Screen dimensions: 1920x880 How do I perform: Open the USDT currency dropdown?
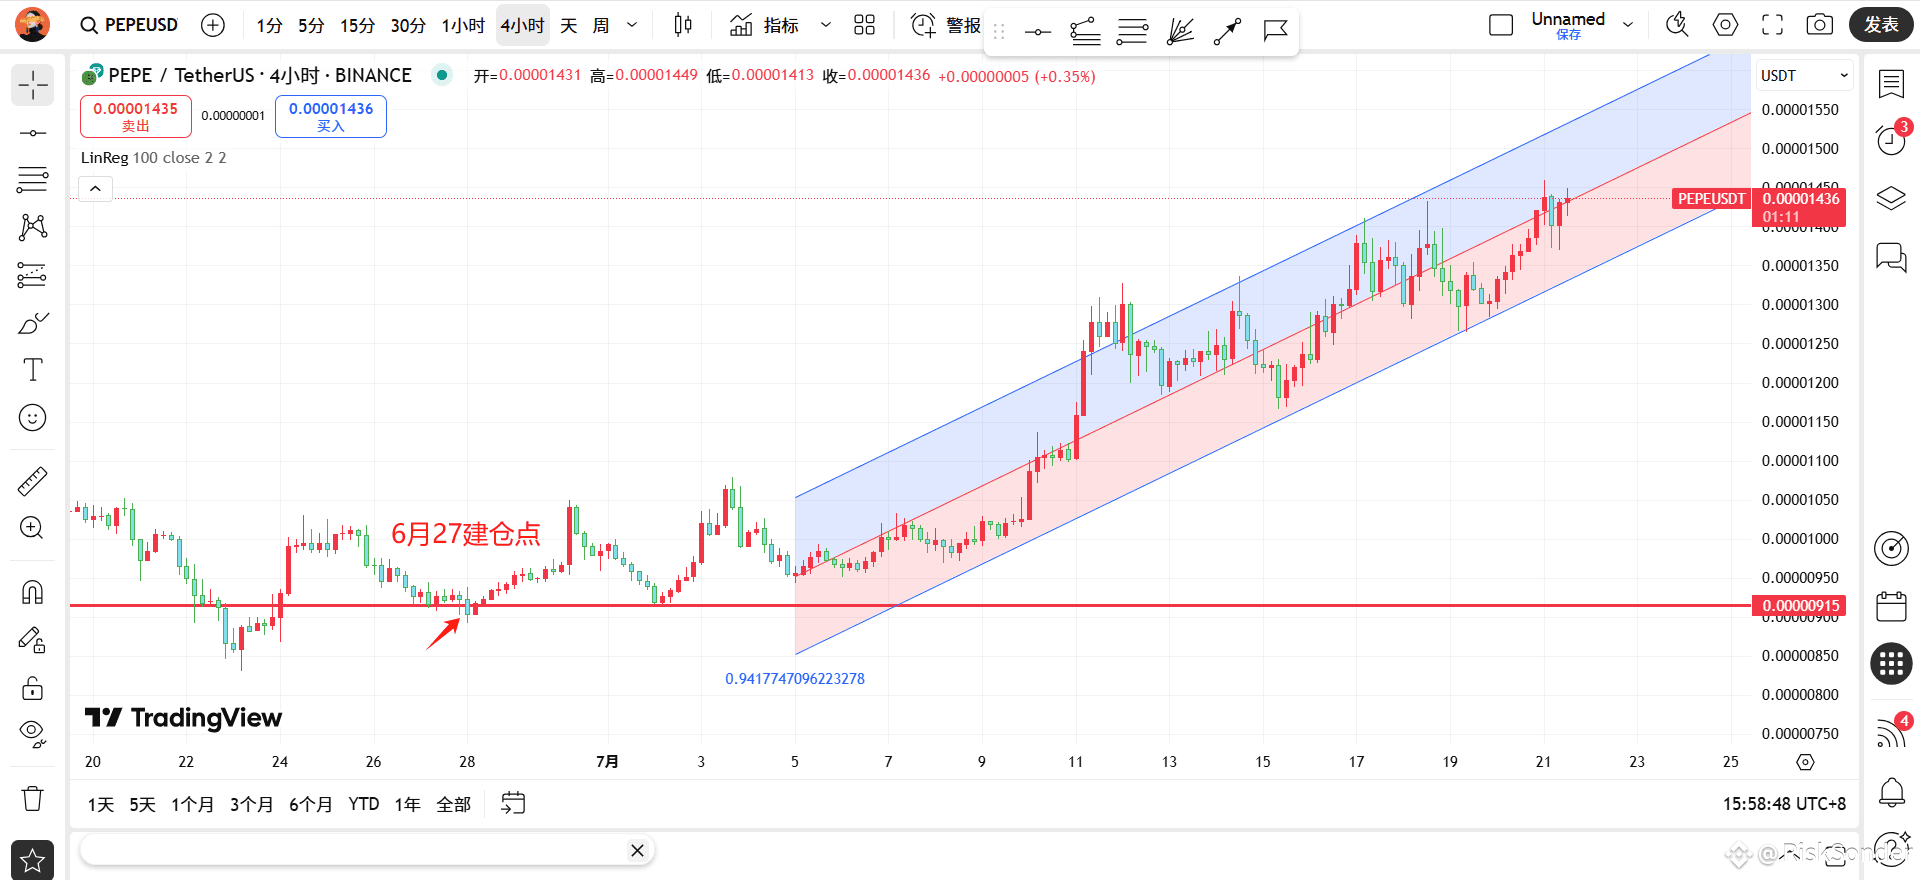pos(1805,76)
